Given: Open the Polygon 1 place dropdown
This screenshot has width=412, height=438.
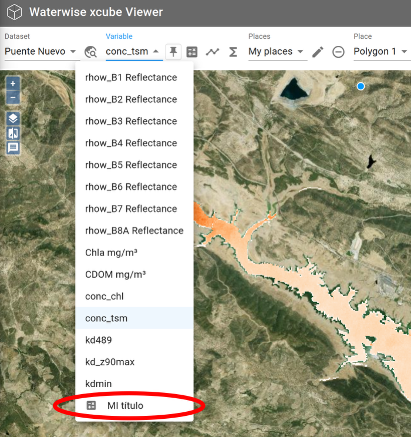Looking at the screenshot, I should pyautogui.click(x=381, y=52).
